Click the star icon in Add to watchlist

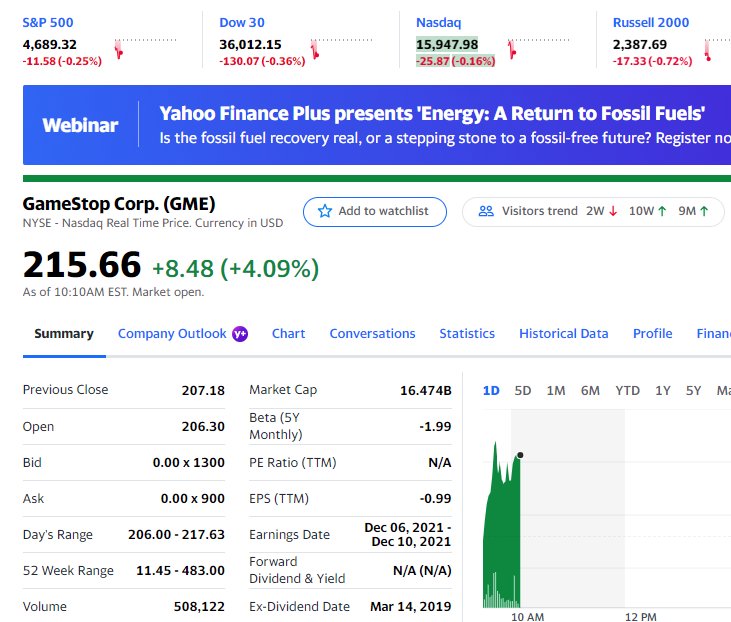(x=325, y=211)
